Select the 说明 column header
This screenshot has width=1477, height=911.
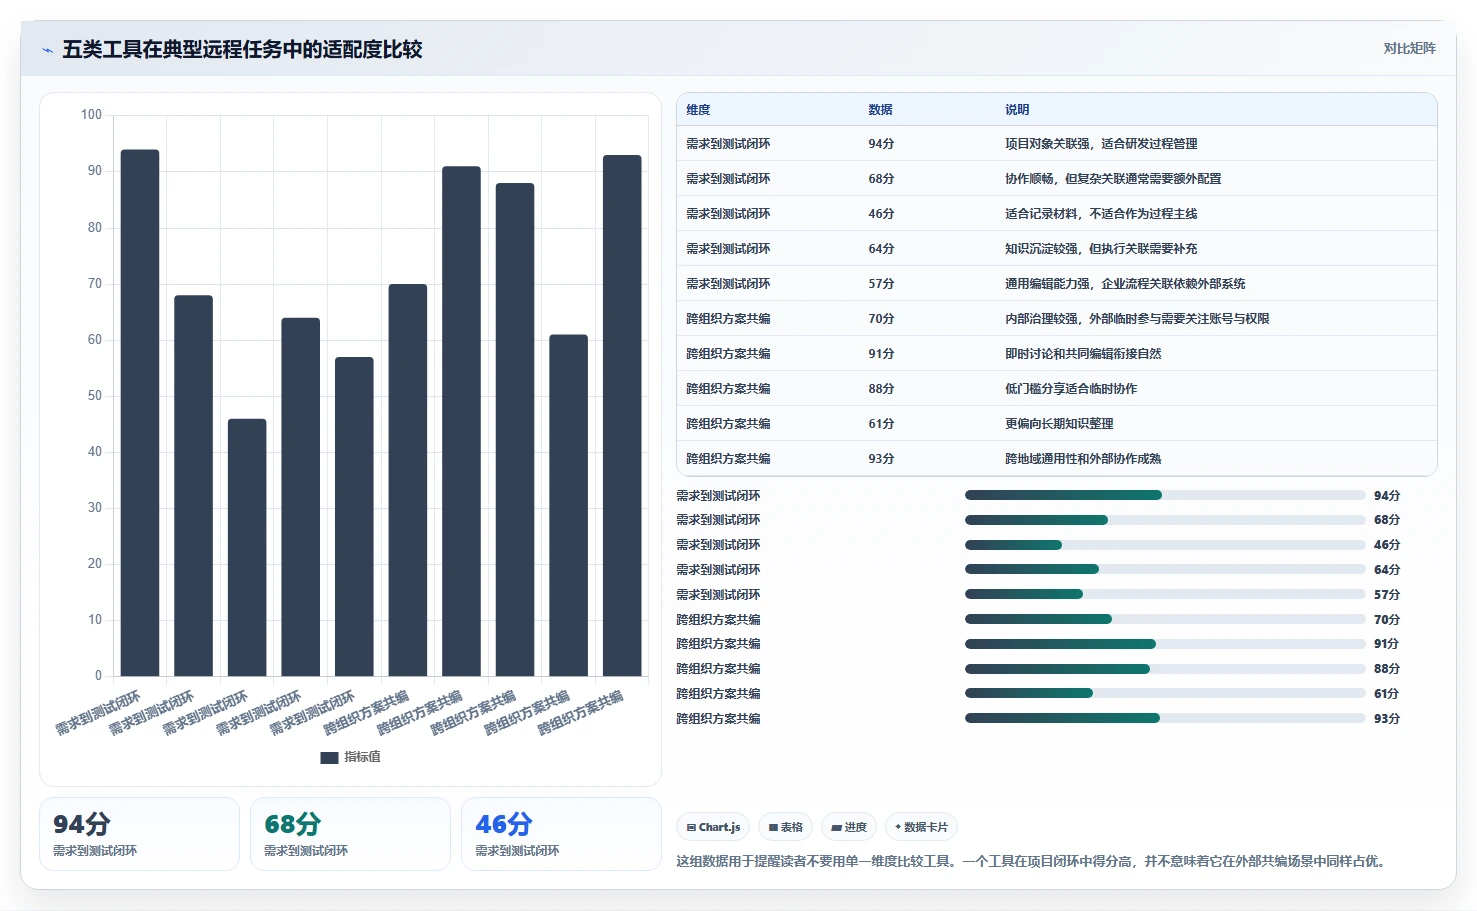point(1017,110)
